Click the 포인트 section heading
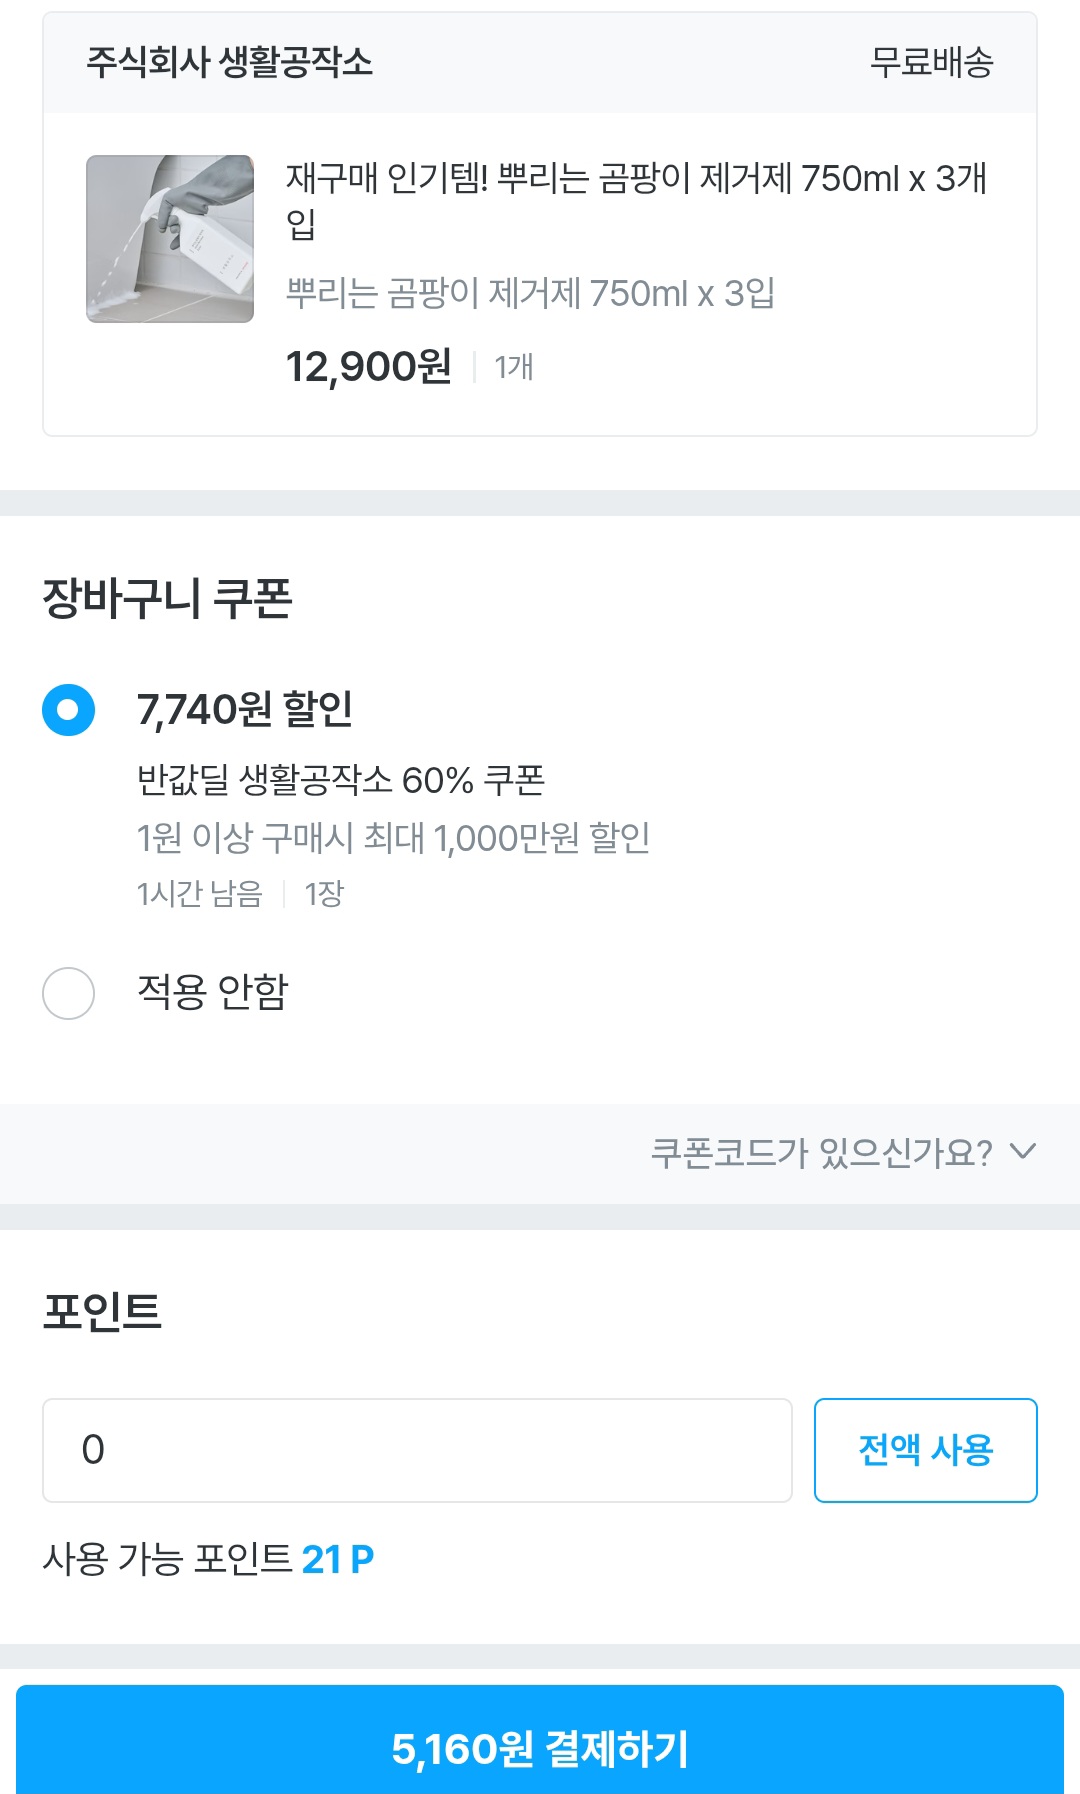This screenshot has width=1080, height=1794. (102, 1311)
